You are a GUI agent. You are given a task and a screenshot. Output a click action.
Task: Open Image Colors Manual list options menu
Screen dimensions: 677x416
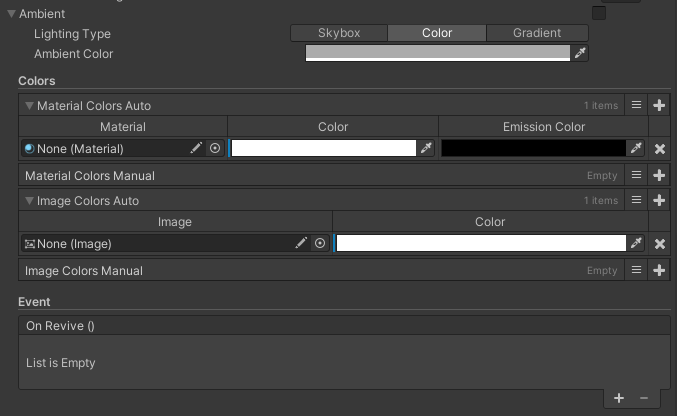(636, 270)
